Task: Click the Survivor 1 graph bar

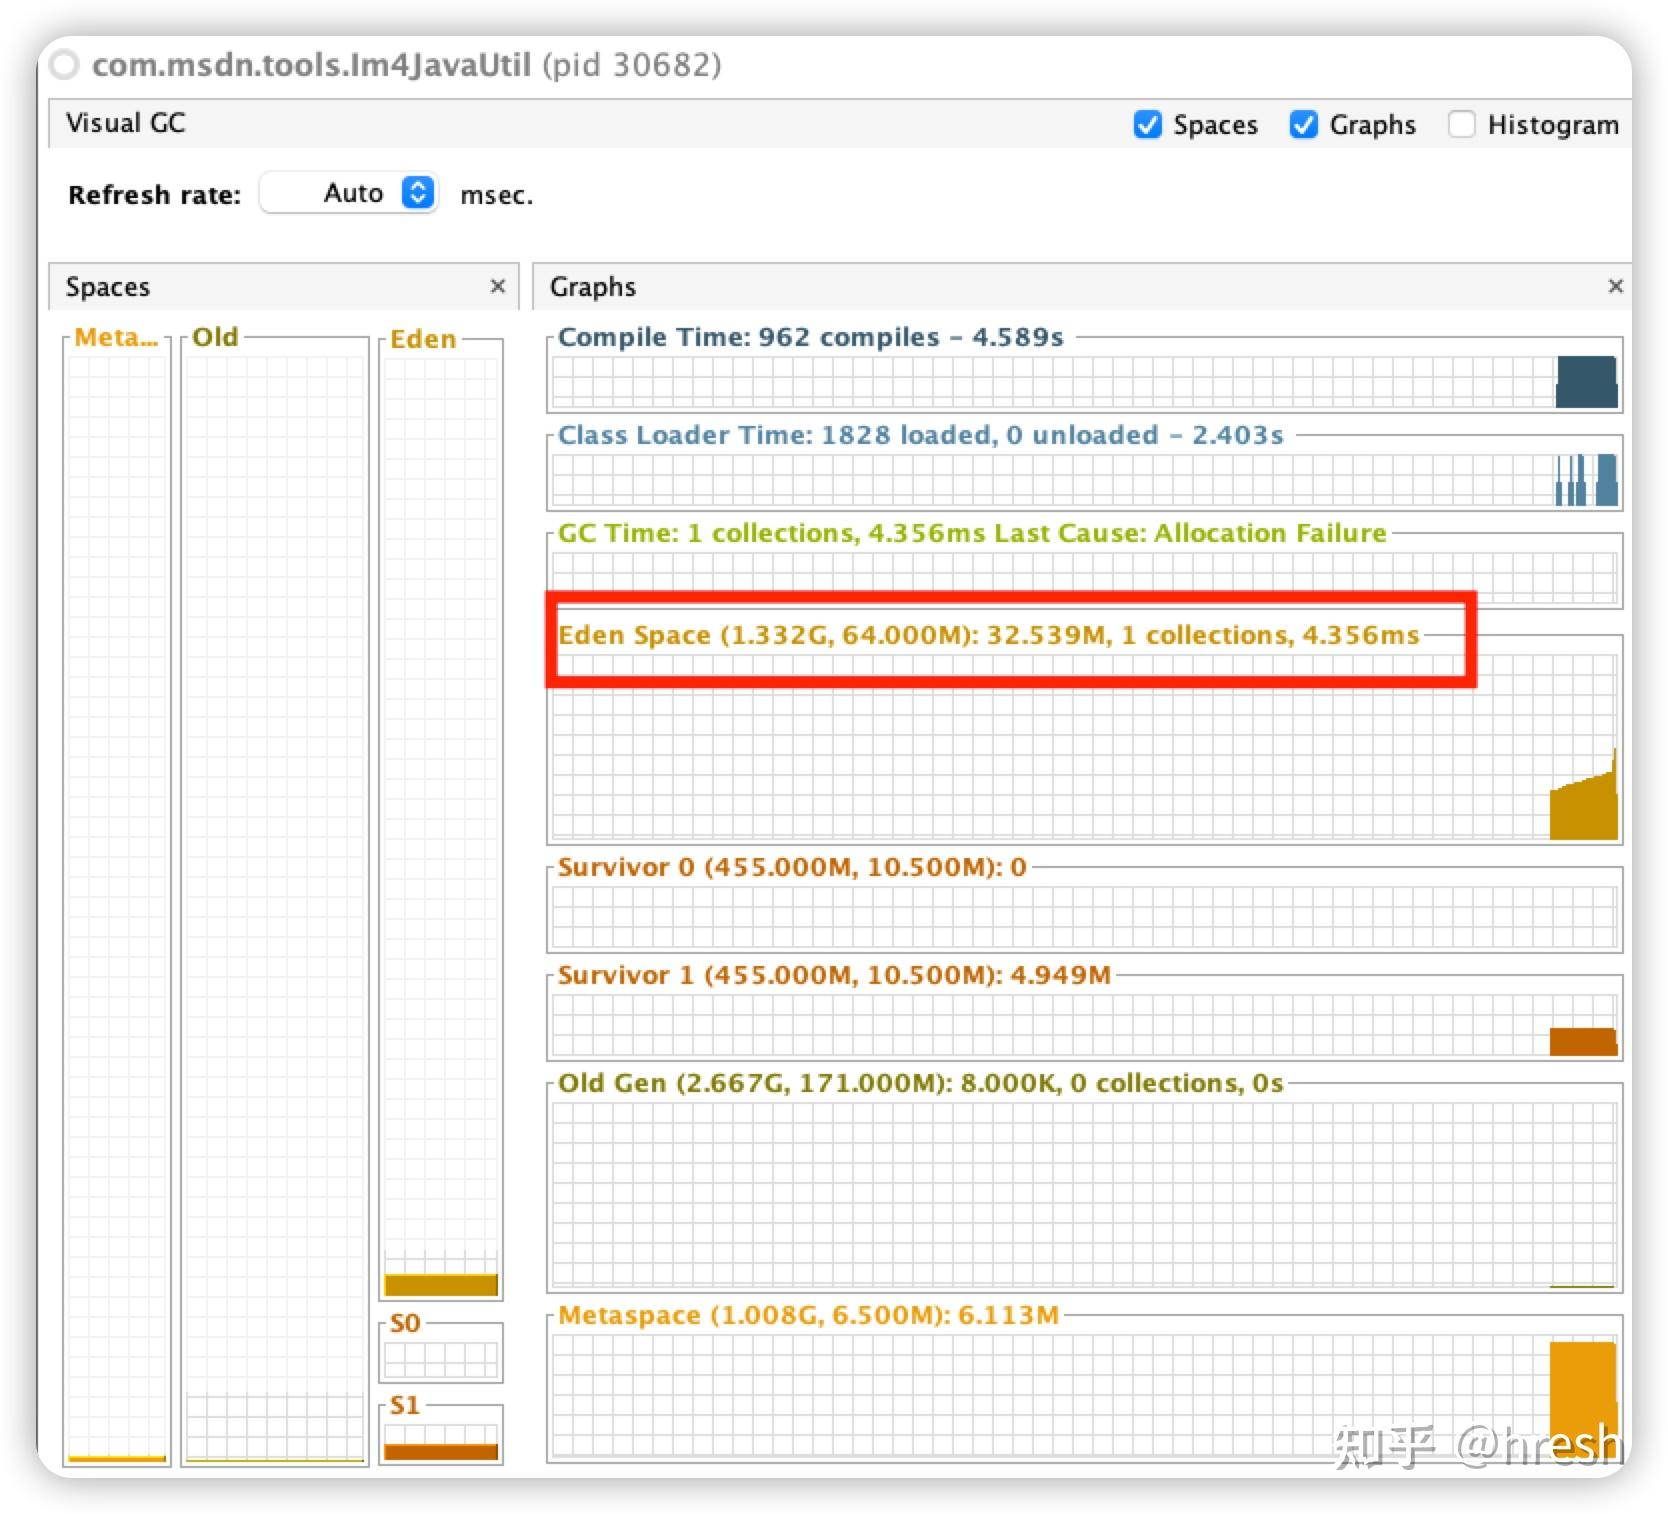Action: click(1583, 1042)
